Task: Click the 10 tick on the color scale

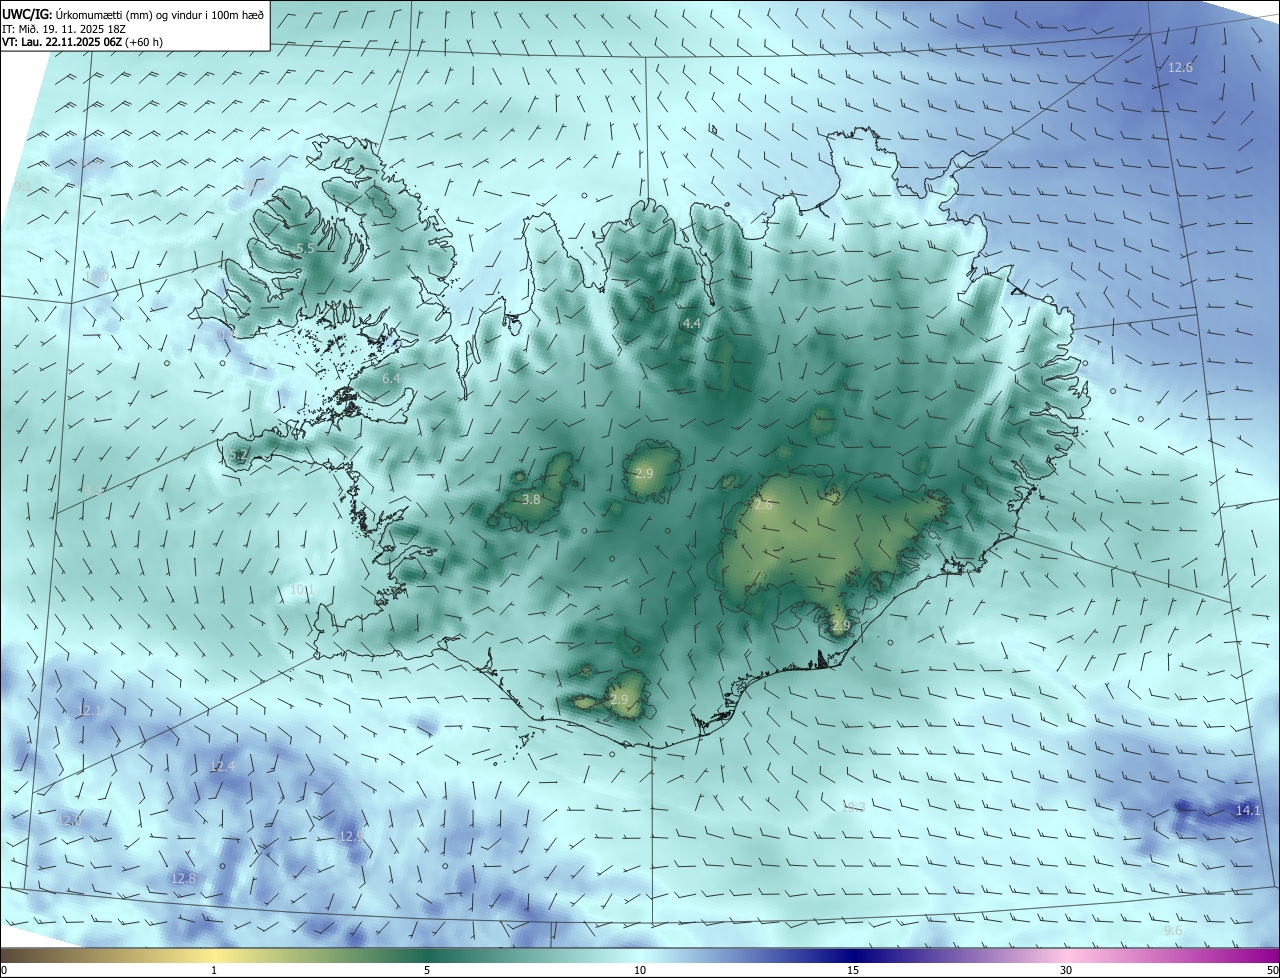Action: [x=640, y=970]
